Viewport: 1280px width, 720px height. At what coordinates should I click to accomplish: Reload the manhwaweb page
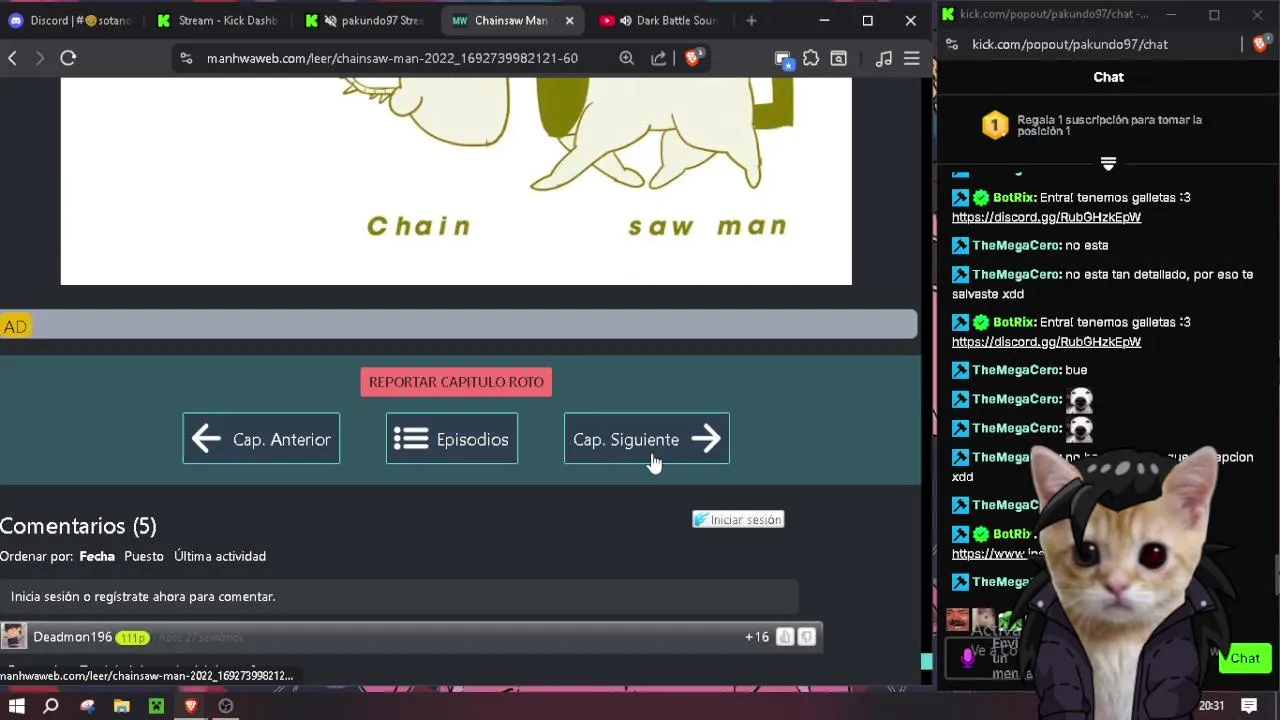pyautogui.click(x=68, y=58)
